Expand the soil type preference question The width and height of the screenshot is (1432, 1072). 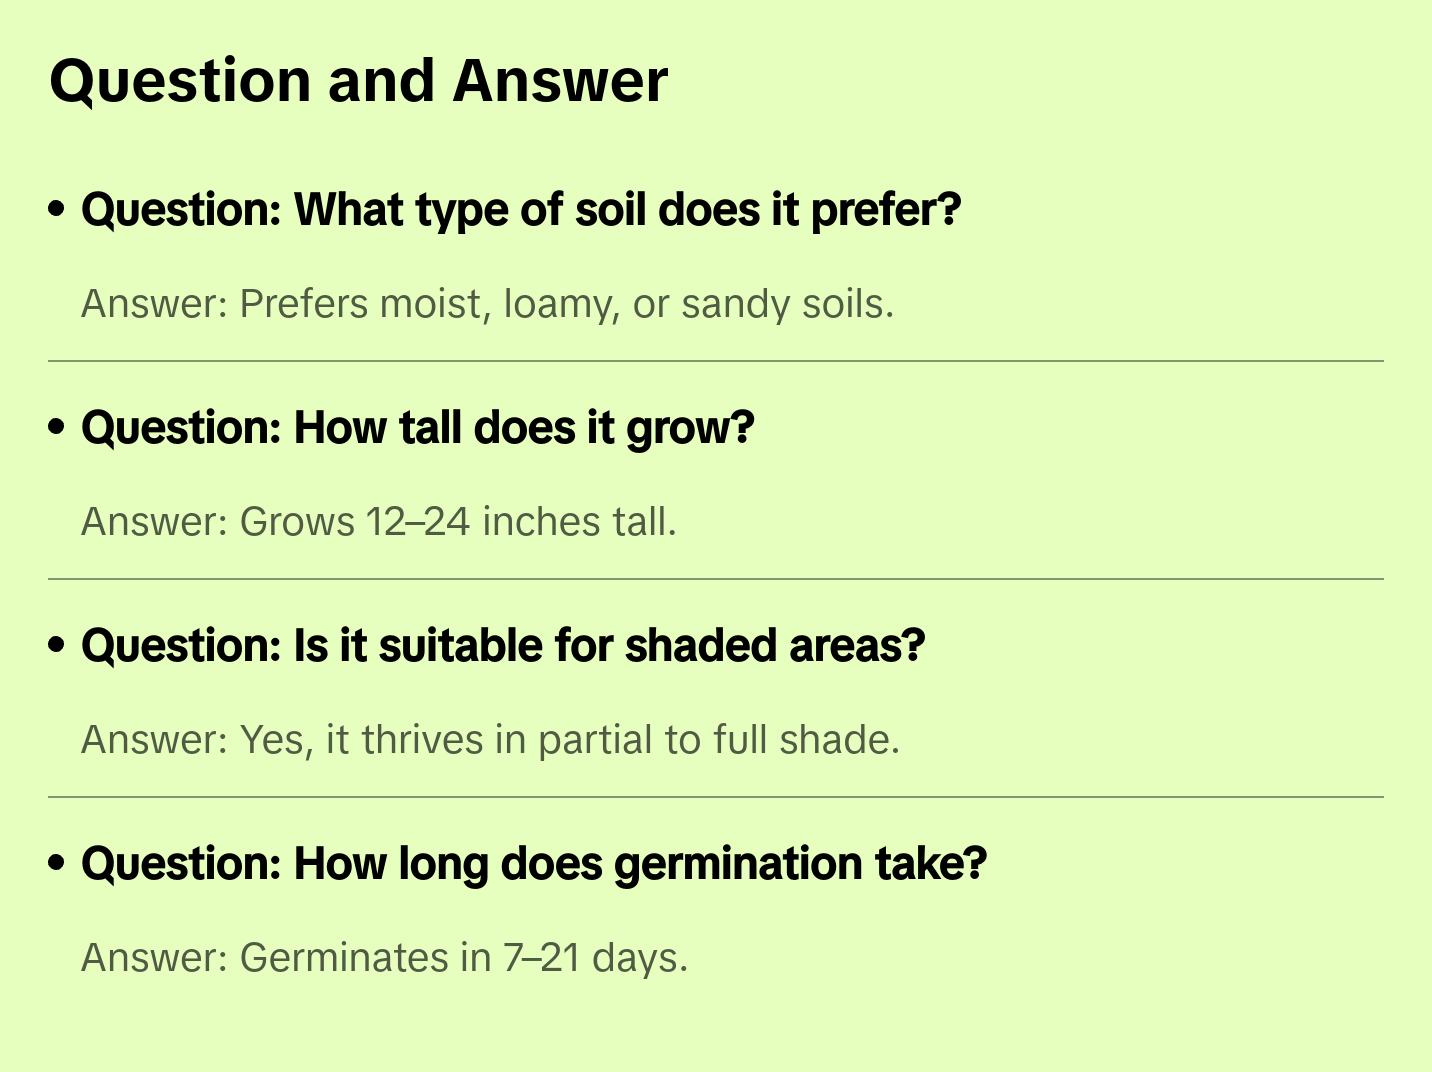click(520, 210)
